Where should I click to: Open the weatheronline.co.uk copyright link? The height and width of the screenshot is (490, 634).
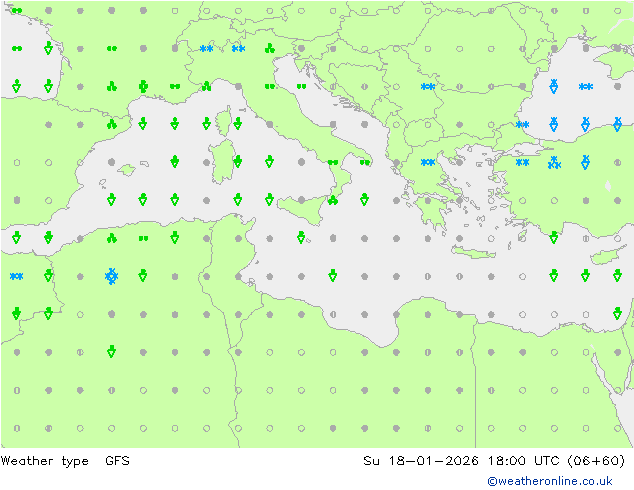click(x=549, y=481)
